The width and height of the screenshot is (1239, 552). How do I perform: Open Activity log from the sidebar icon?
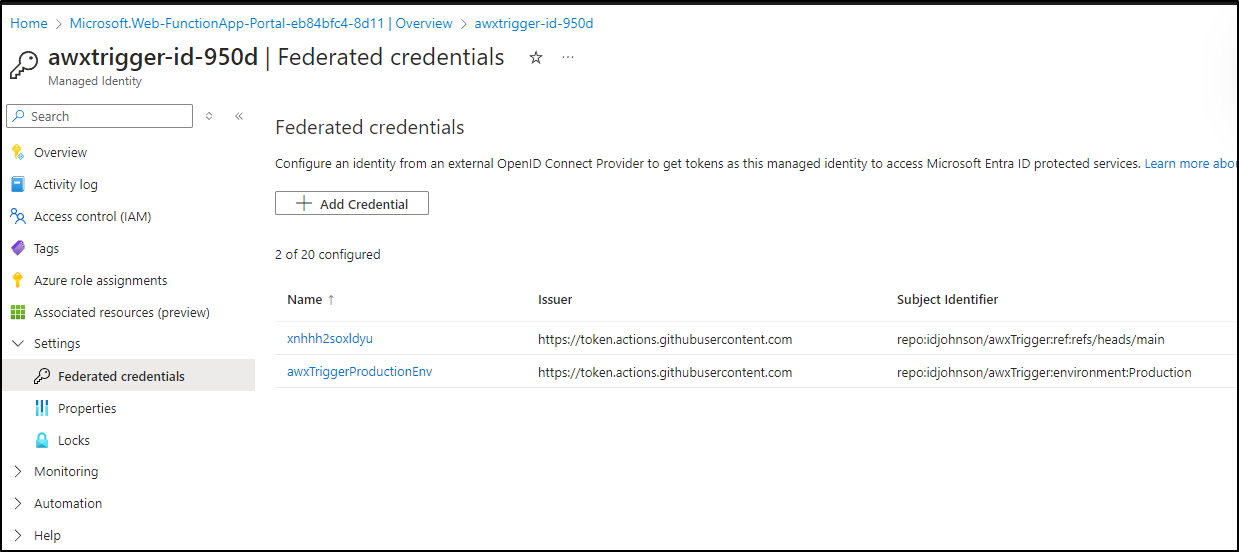coord(17,185)
